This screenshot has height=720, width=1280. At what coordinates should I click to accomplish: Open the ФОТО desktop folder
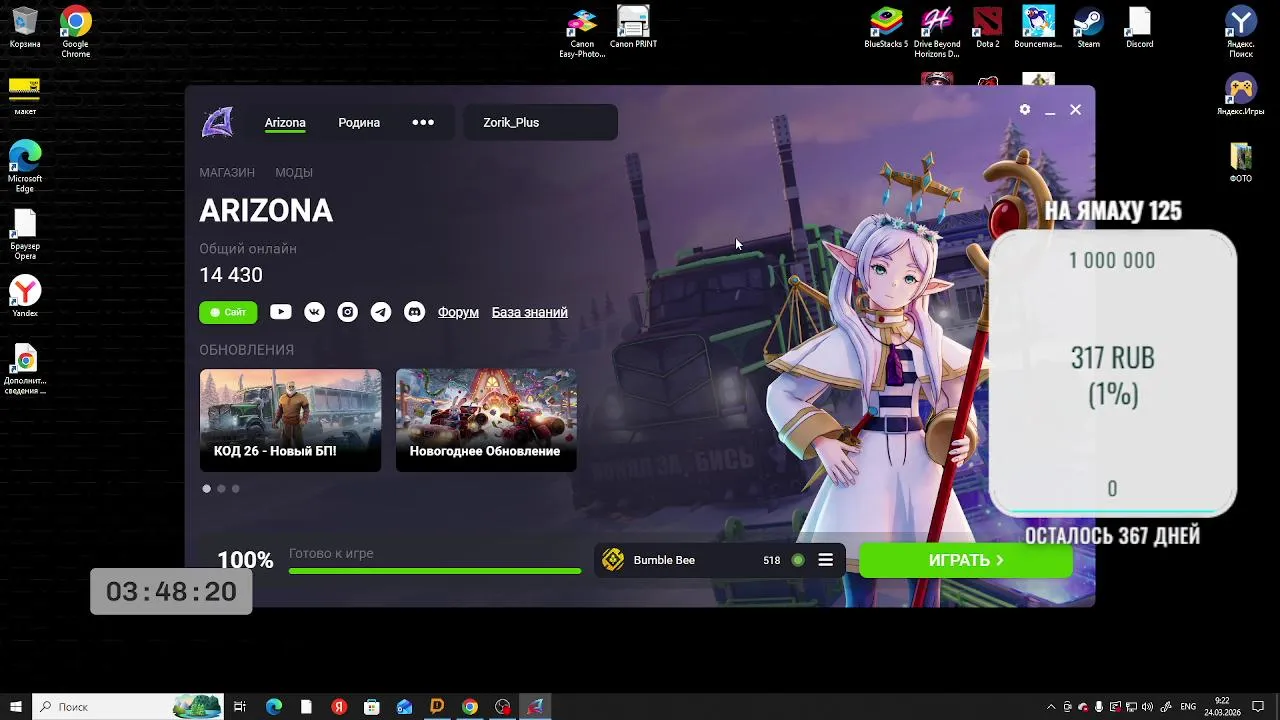point(1241,163)
